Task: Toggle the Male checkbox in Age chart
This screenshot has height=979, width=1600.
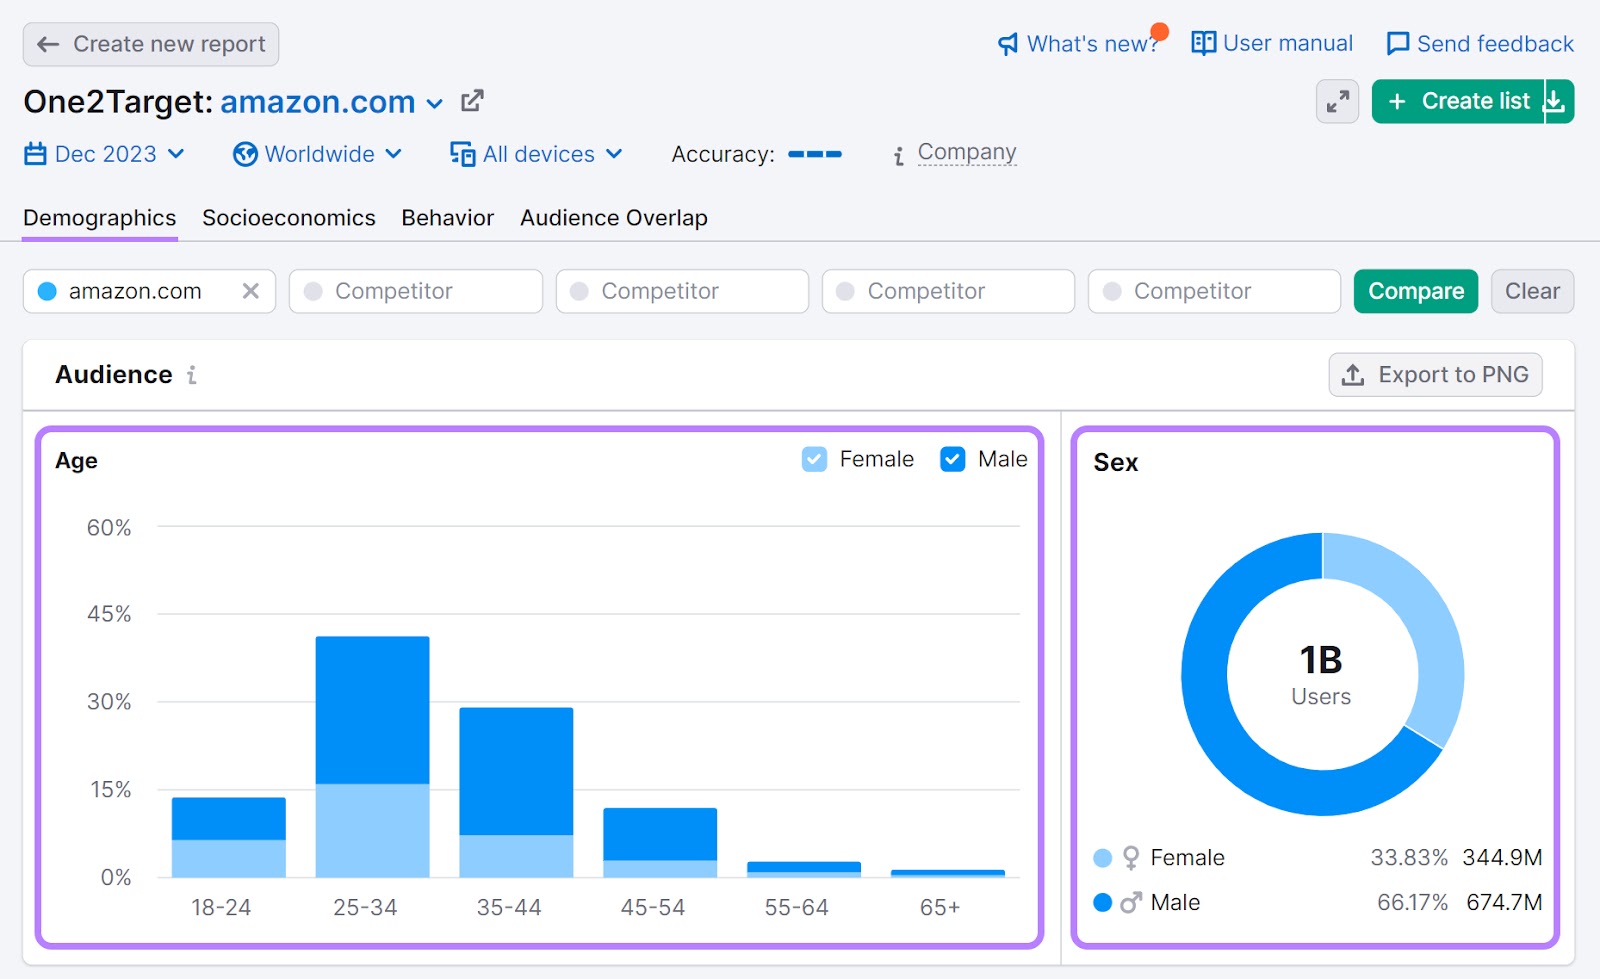Action: 952,459
